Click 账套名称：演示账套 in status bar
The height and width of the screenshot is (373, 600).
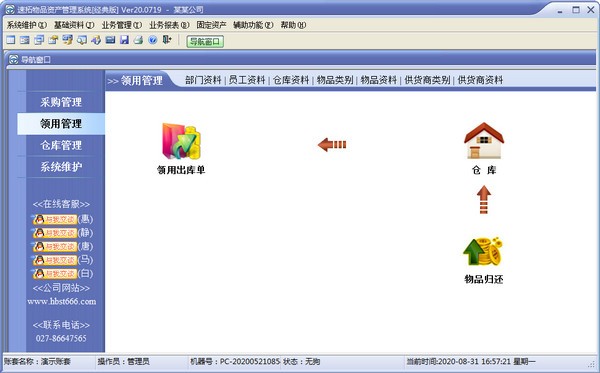pos(37,362)
